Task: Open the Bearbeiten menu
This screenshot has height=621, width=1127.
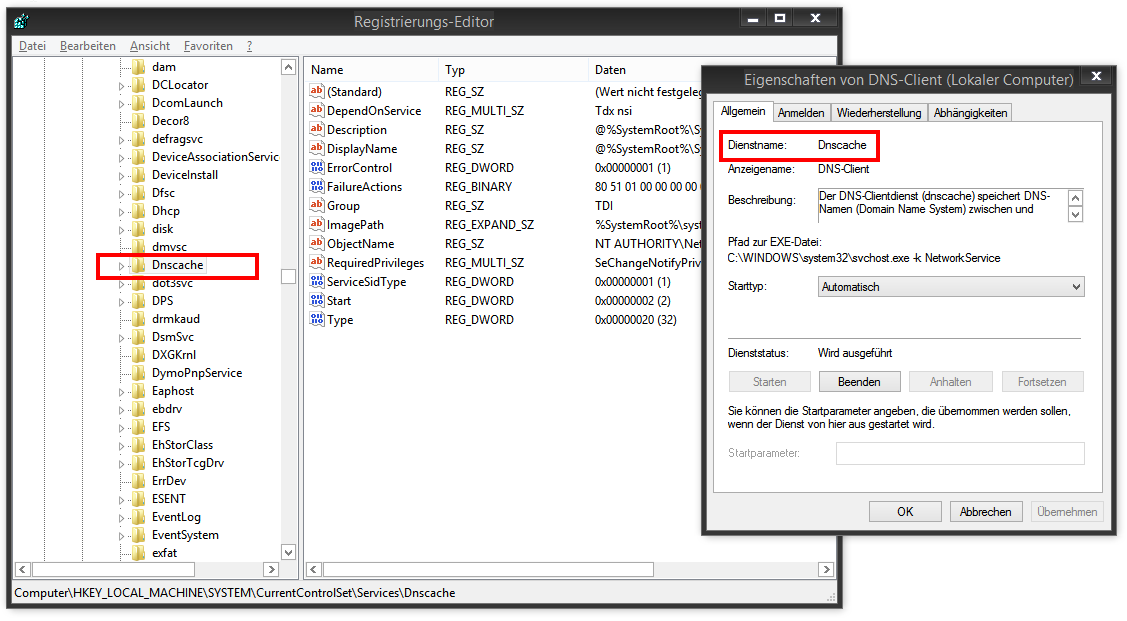Action: pyautogui.click(x=87, y=46)
